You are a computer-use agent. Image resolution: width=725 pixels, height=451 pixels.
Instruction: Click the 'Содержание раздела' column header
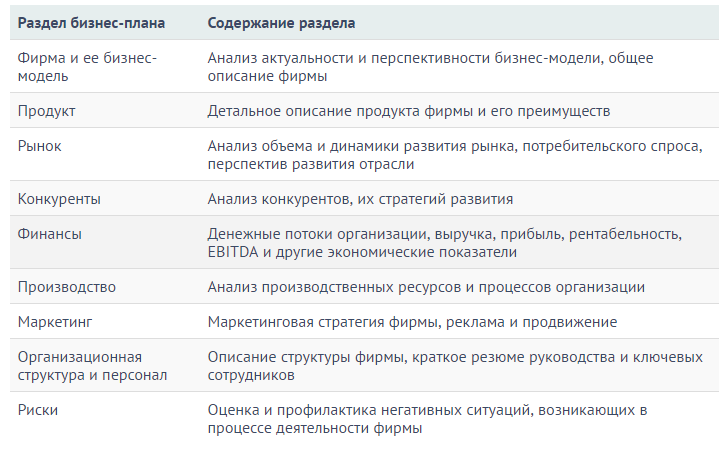tap(281, 22)
